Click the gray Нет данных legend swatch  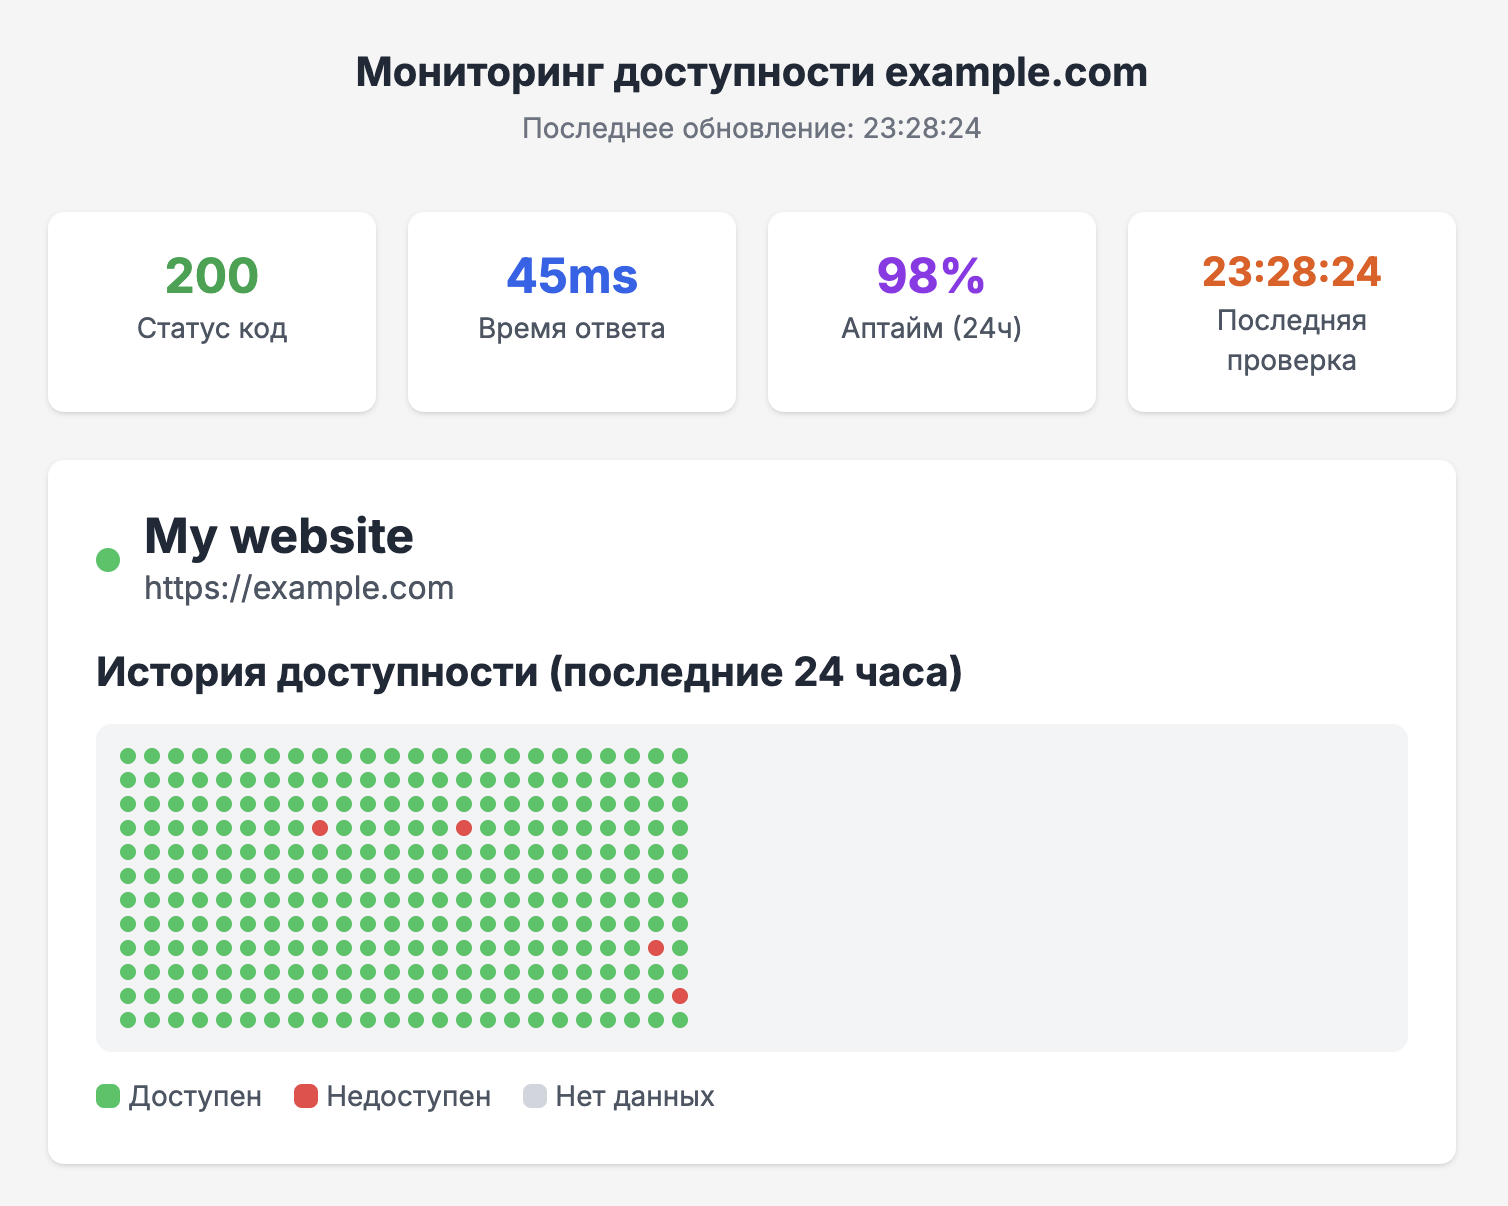535,1096
